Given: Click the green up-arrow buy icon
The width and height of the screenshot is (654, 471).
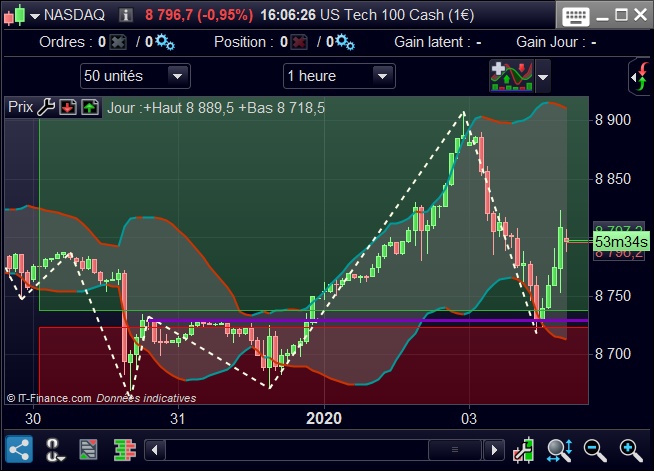Looking at the screenshot, I should [x=90, y=107].
